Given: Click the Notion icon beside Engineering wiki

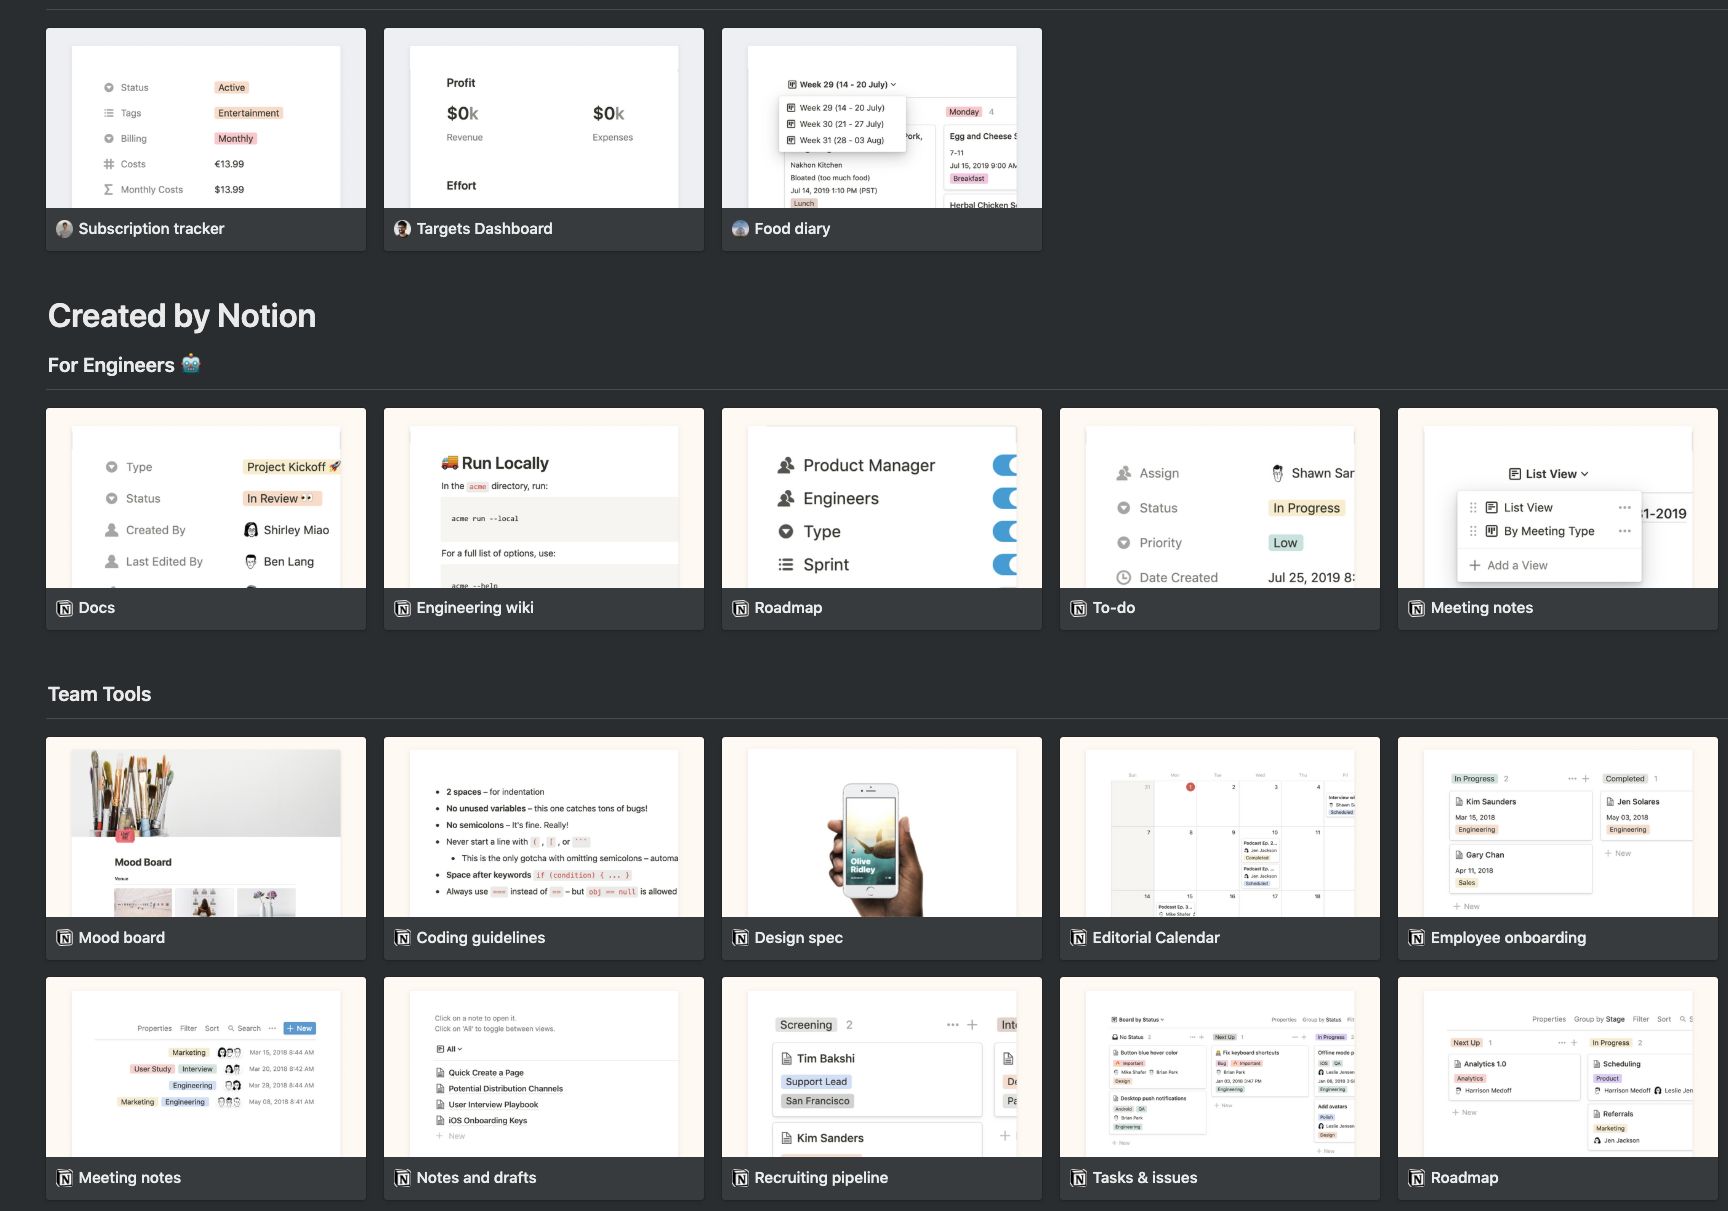Looking at the screenshot, I should [403, 608].
